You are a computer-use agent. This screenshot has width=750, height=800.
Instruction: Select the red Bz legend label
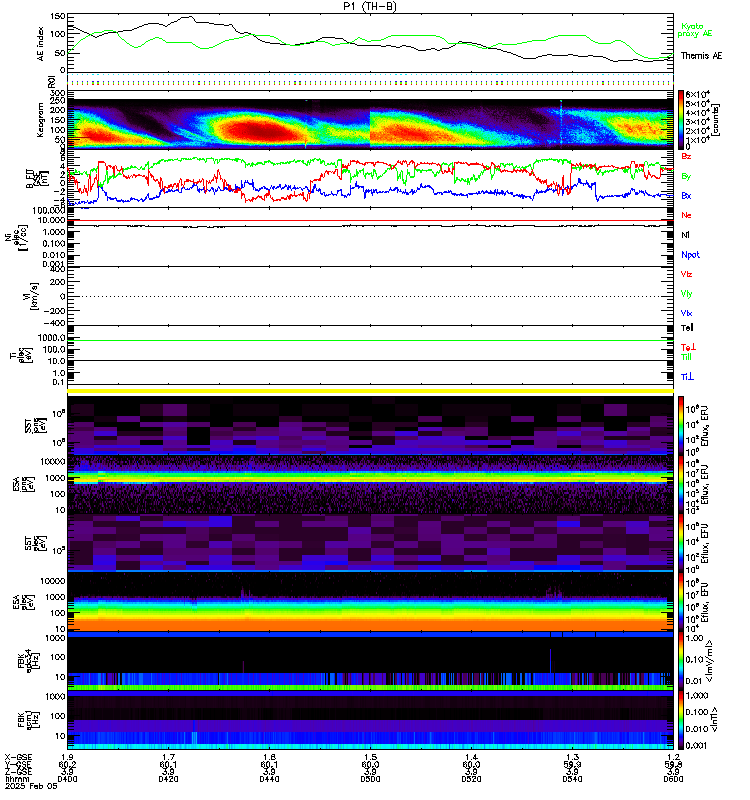coord(686,156)
